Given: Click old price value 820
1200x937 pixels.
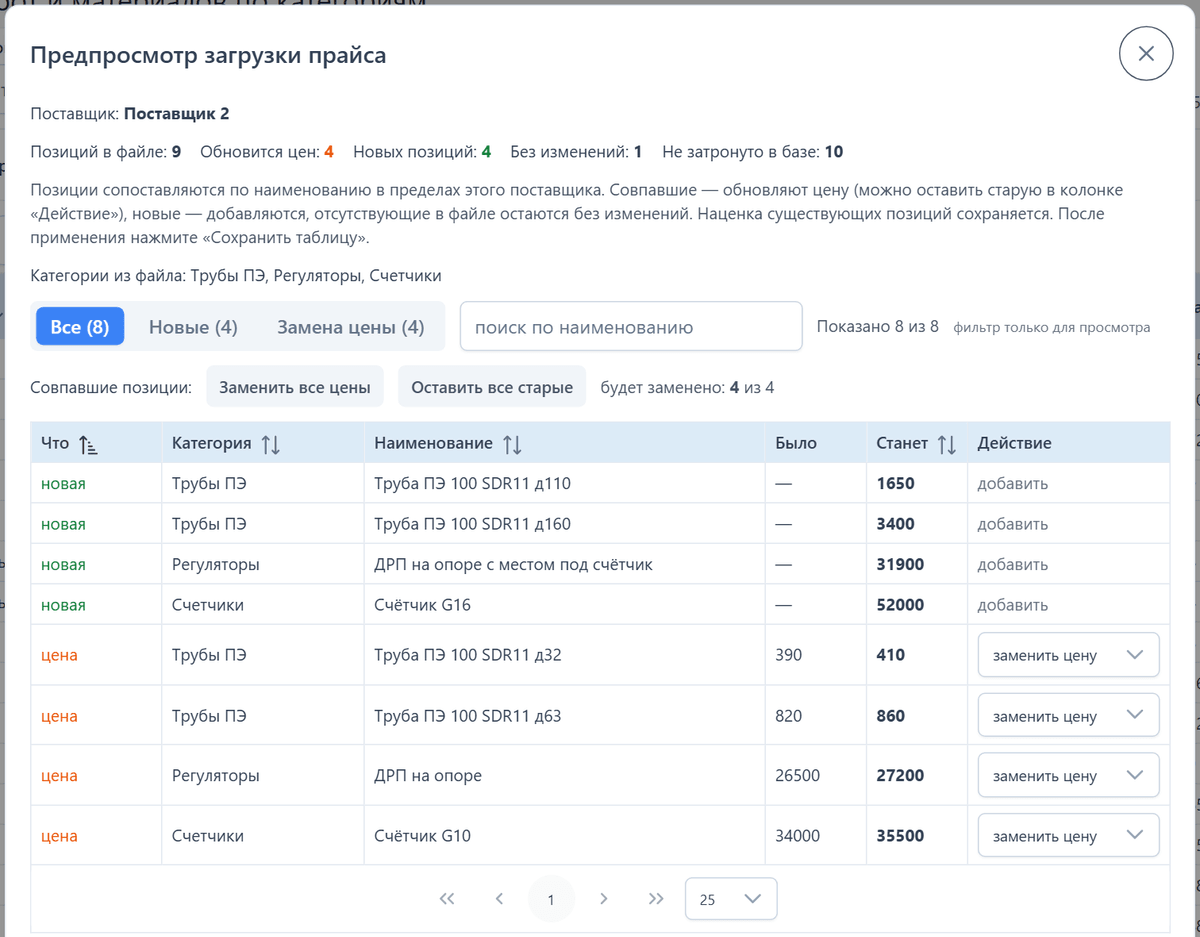Looking at the screenshot, I should click(788, 716).
